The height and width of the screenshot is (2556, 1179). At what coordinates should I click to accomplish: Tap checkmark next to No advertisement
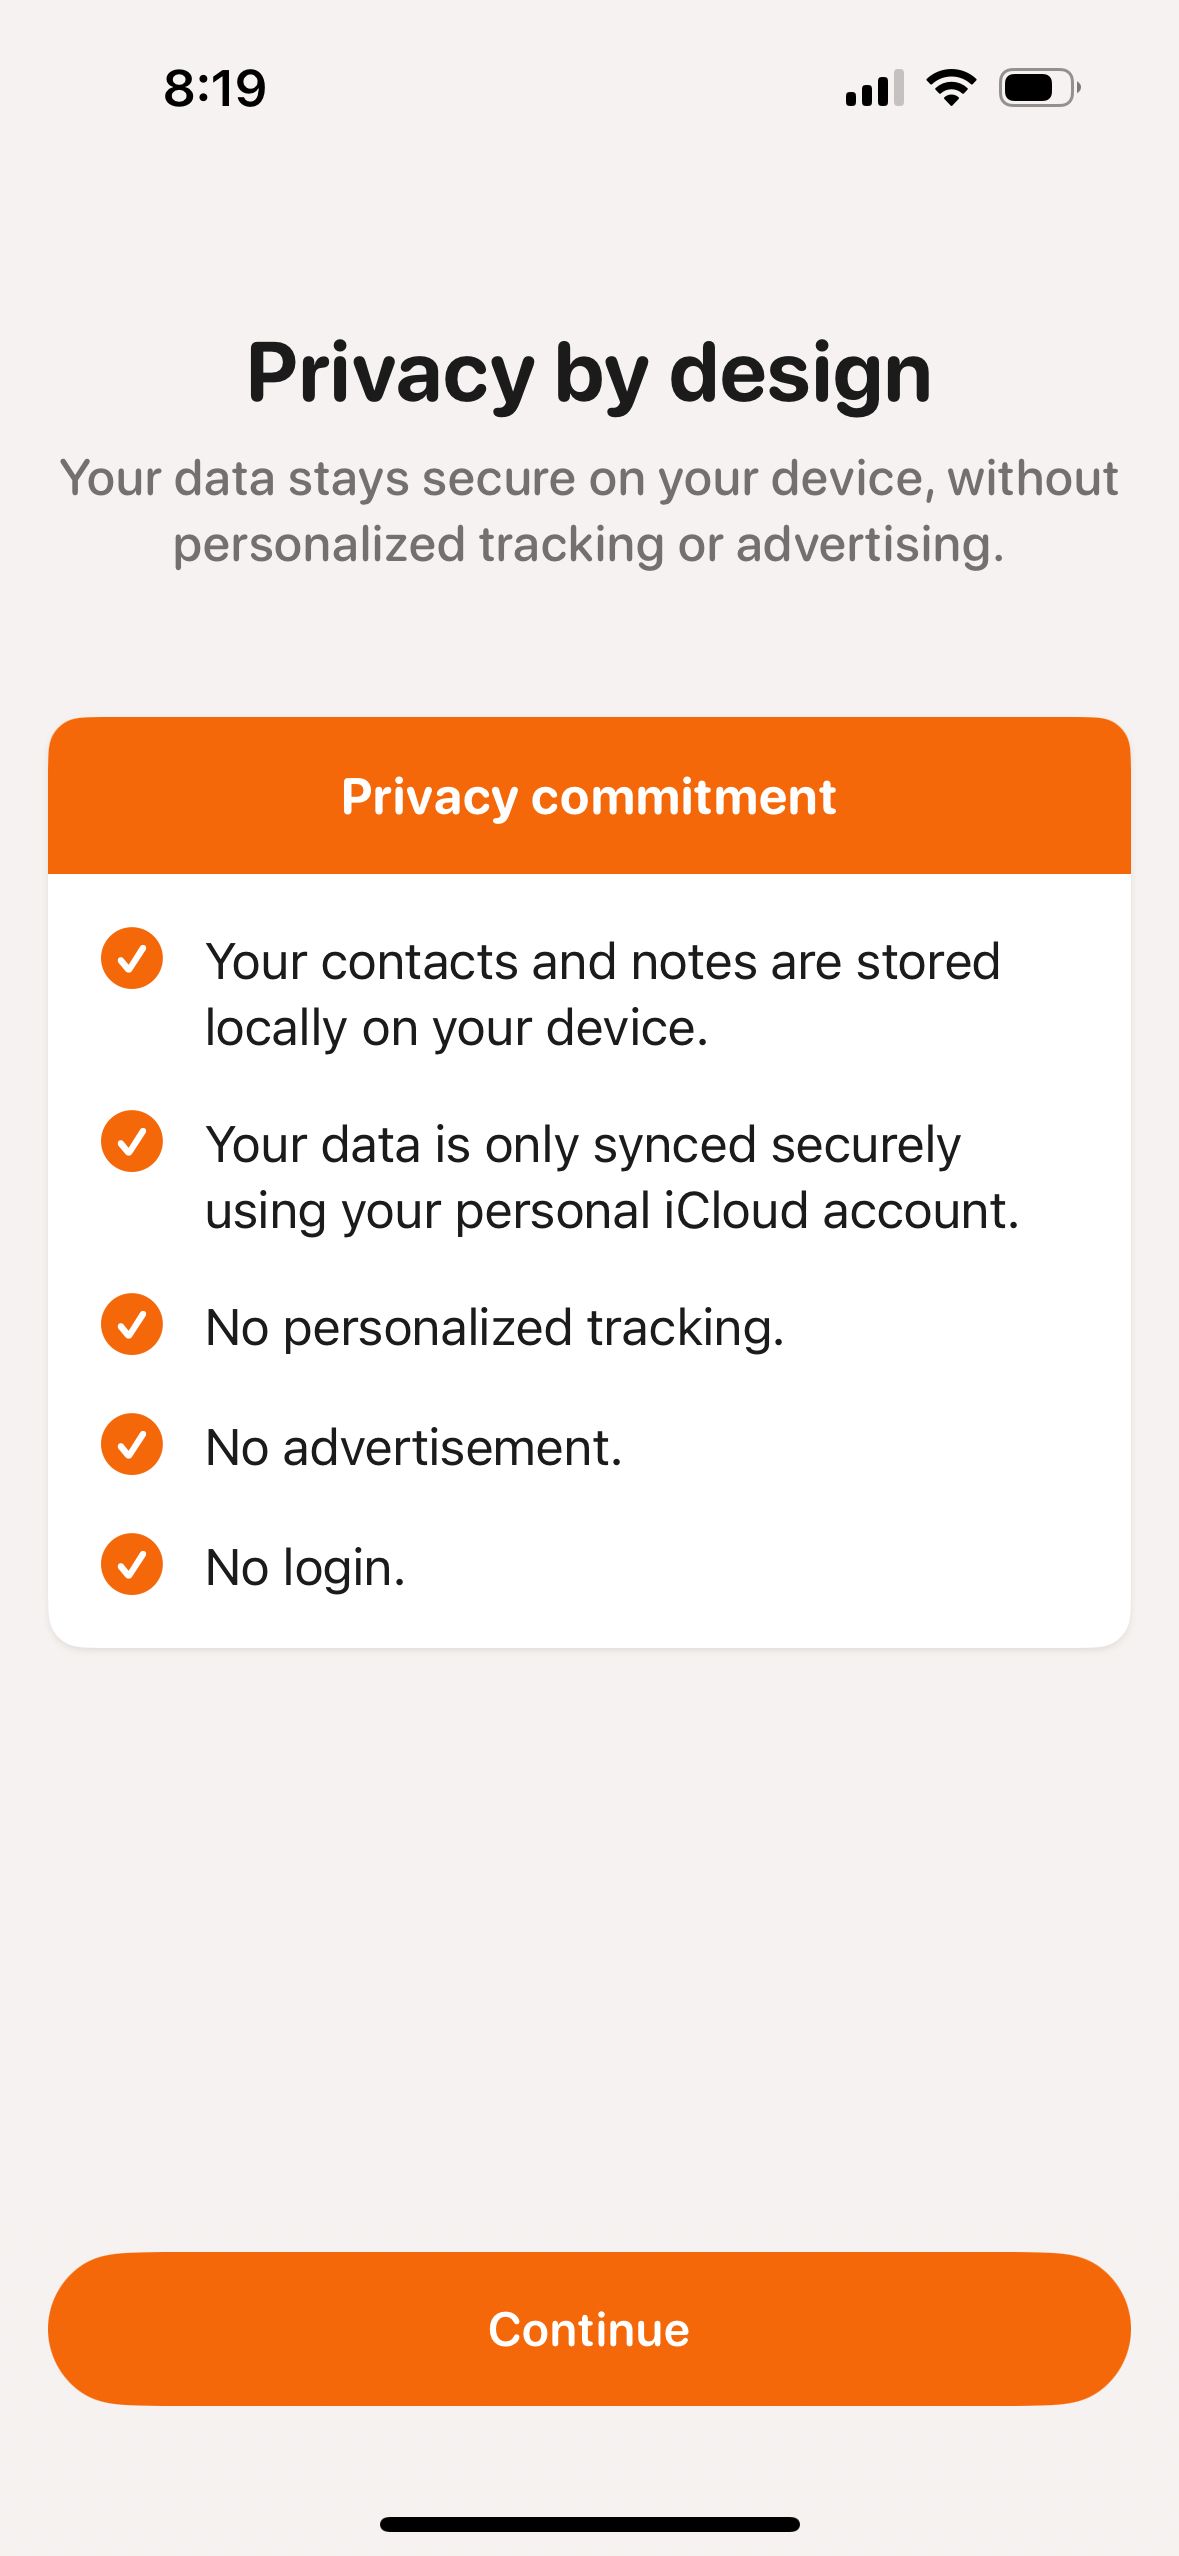point(132,1444)
